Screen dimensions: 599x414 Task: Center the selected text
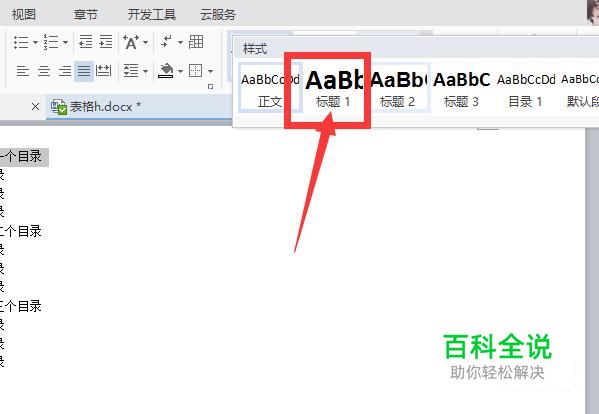click(x=44, y=71)
